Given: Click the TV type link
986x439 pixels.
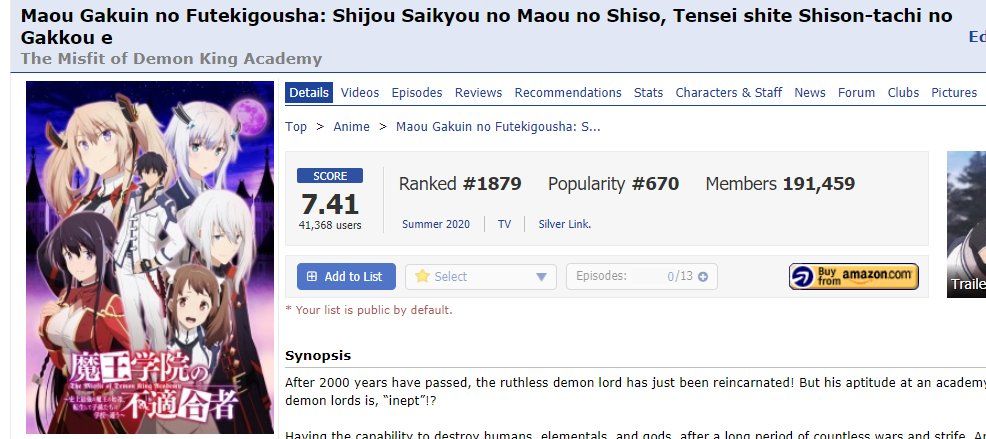Looking at the screenshot, I should point(504,225).
